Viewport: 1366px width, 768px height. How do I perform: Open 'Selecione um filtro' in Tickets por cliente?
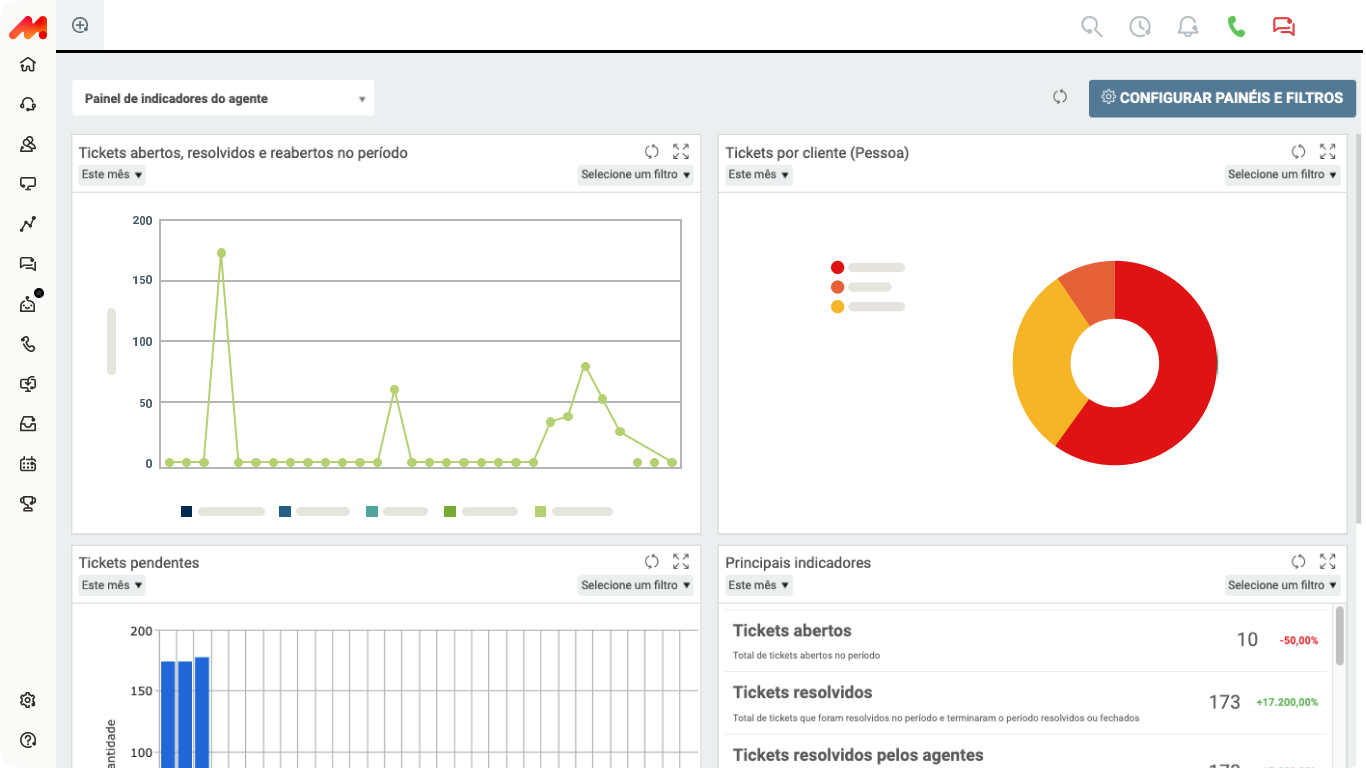[1282, 174]
